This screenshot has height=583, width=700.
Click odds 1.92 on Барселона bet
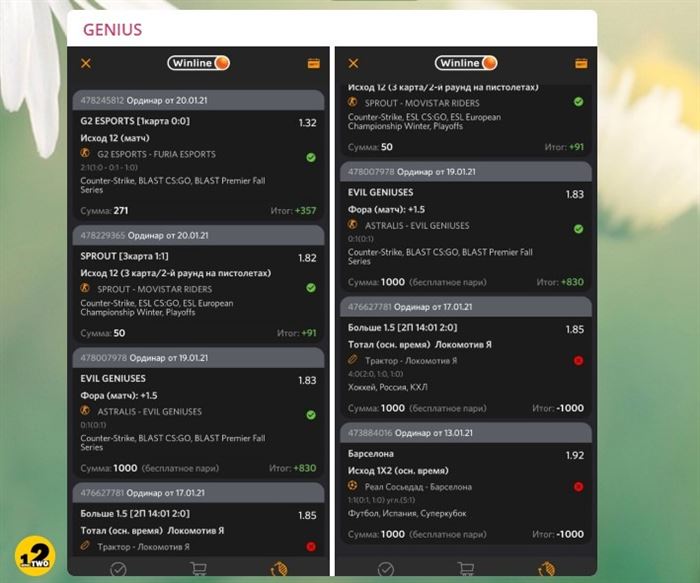coord(575,455)
